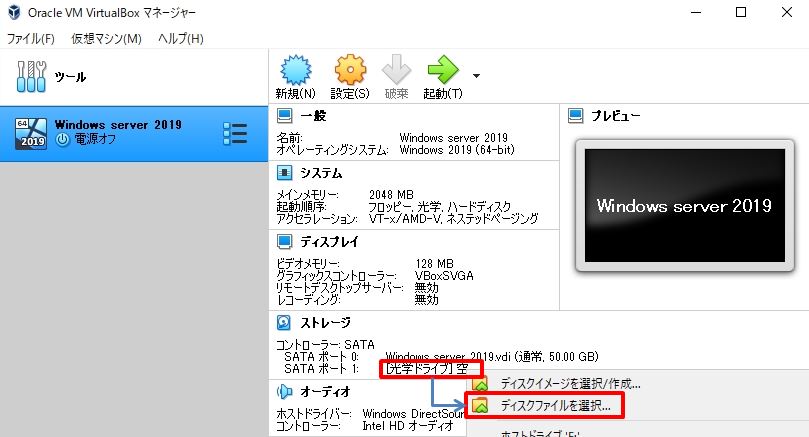Click the VBoxSVGA graphics controller value
Screen dimensions: 809x437
pyautogui.click(x=444, y=276)
